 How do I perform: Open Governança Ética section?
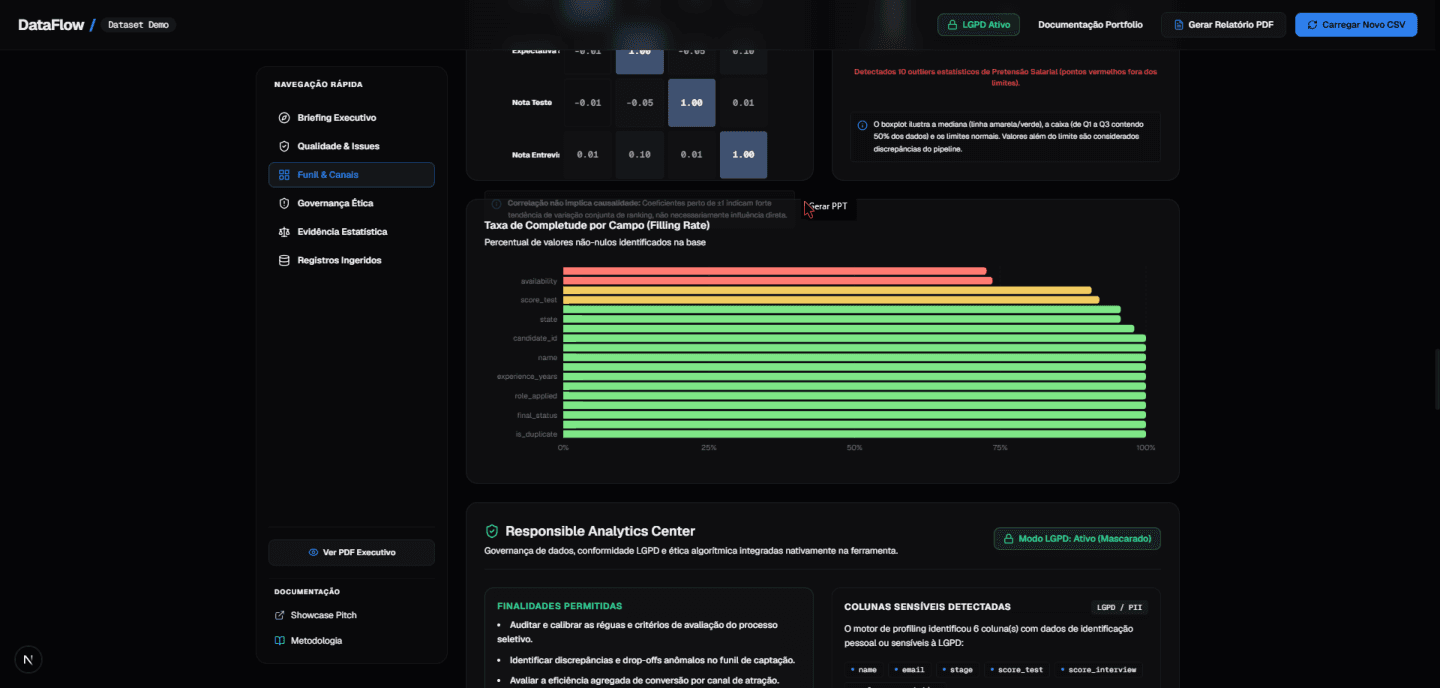click(351, 203)
